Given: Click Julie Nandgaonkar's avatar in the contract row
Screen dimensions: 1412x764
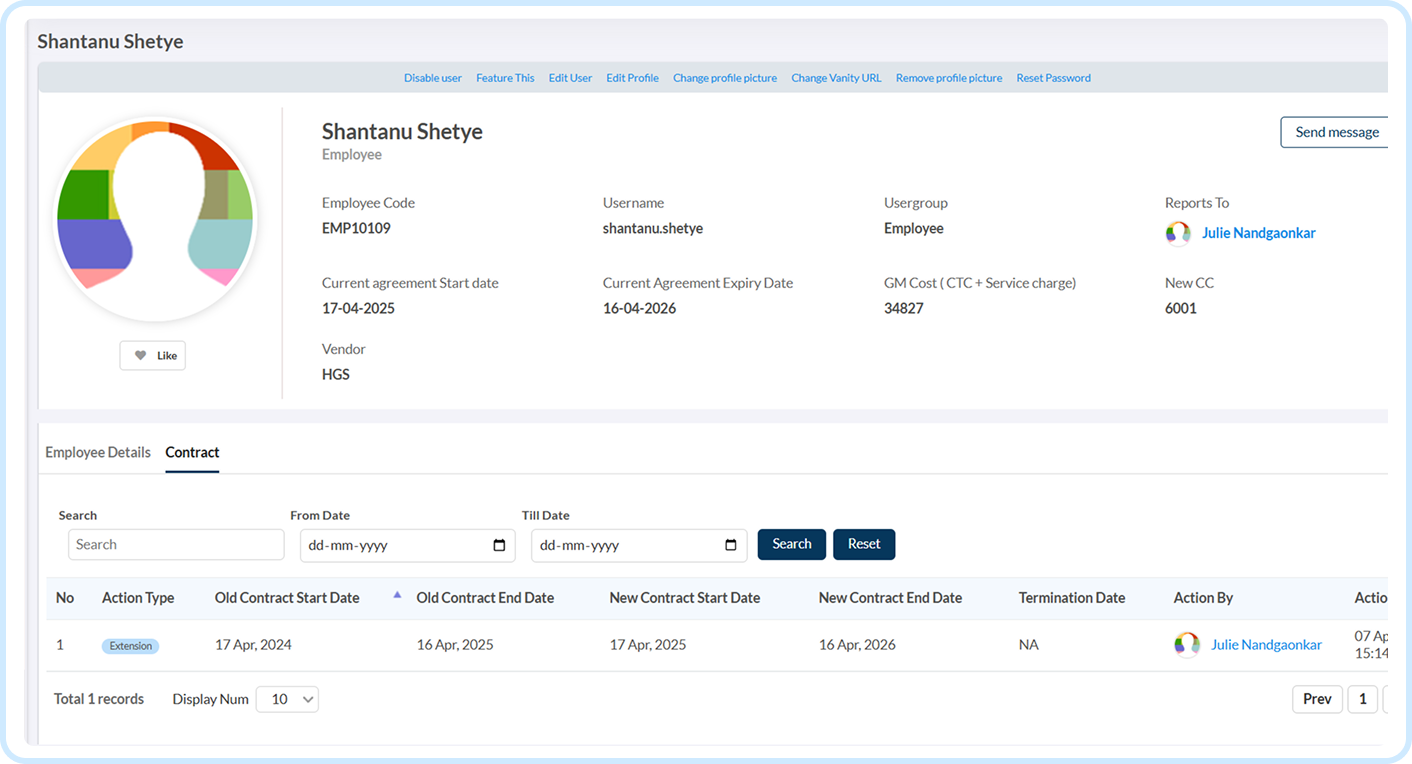Looking at the screenshot, I should [x=1187, y=645].
